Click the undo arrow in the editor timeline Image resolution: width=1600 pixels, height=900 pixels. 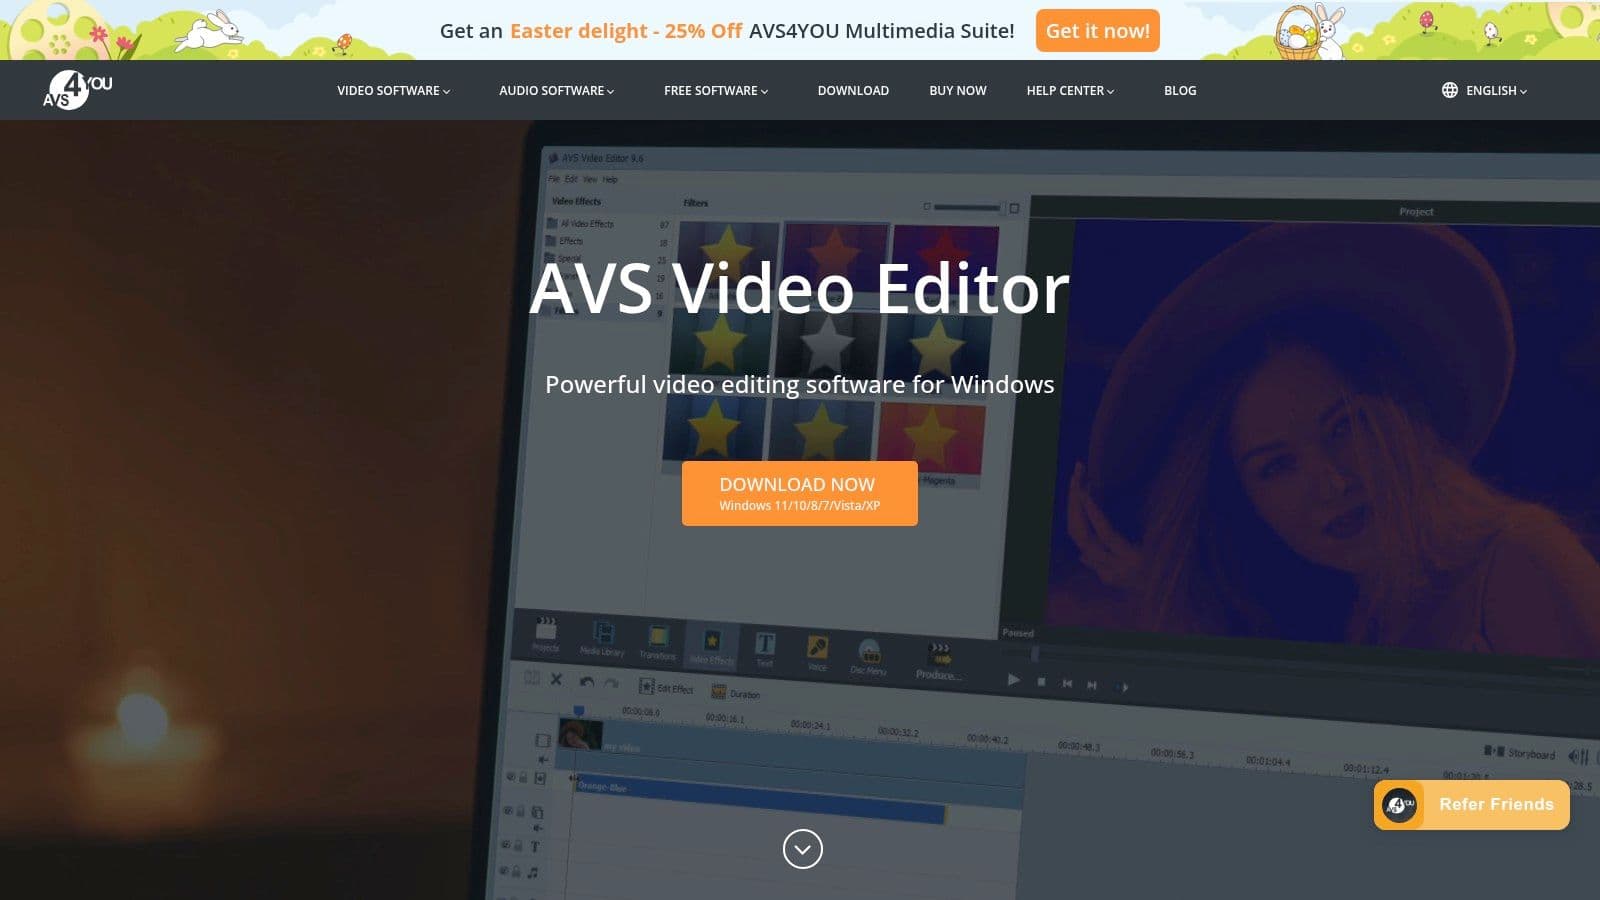pyautogui.click(x=586, y=682)
